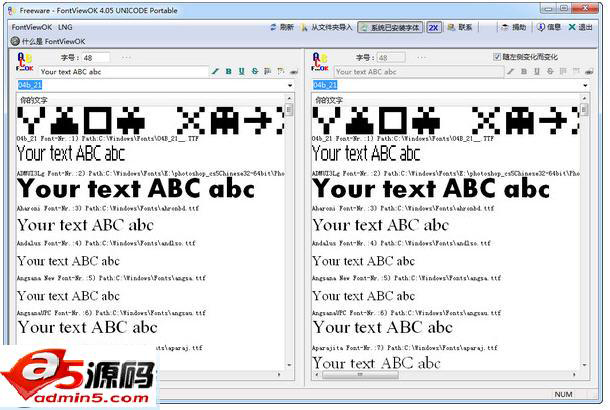Image resolution: width=610 pixels, height=410 pixels.
Task: Select the ADMUI3Lg sample in right pane
Action: coord(366,154)
